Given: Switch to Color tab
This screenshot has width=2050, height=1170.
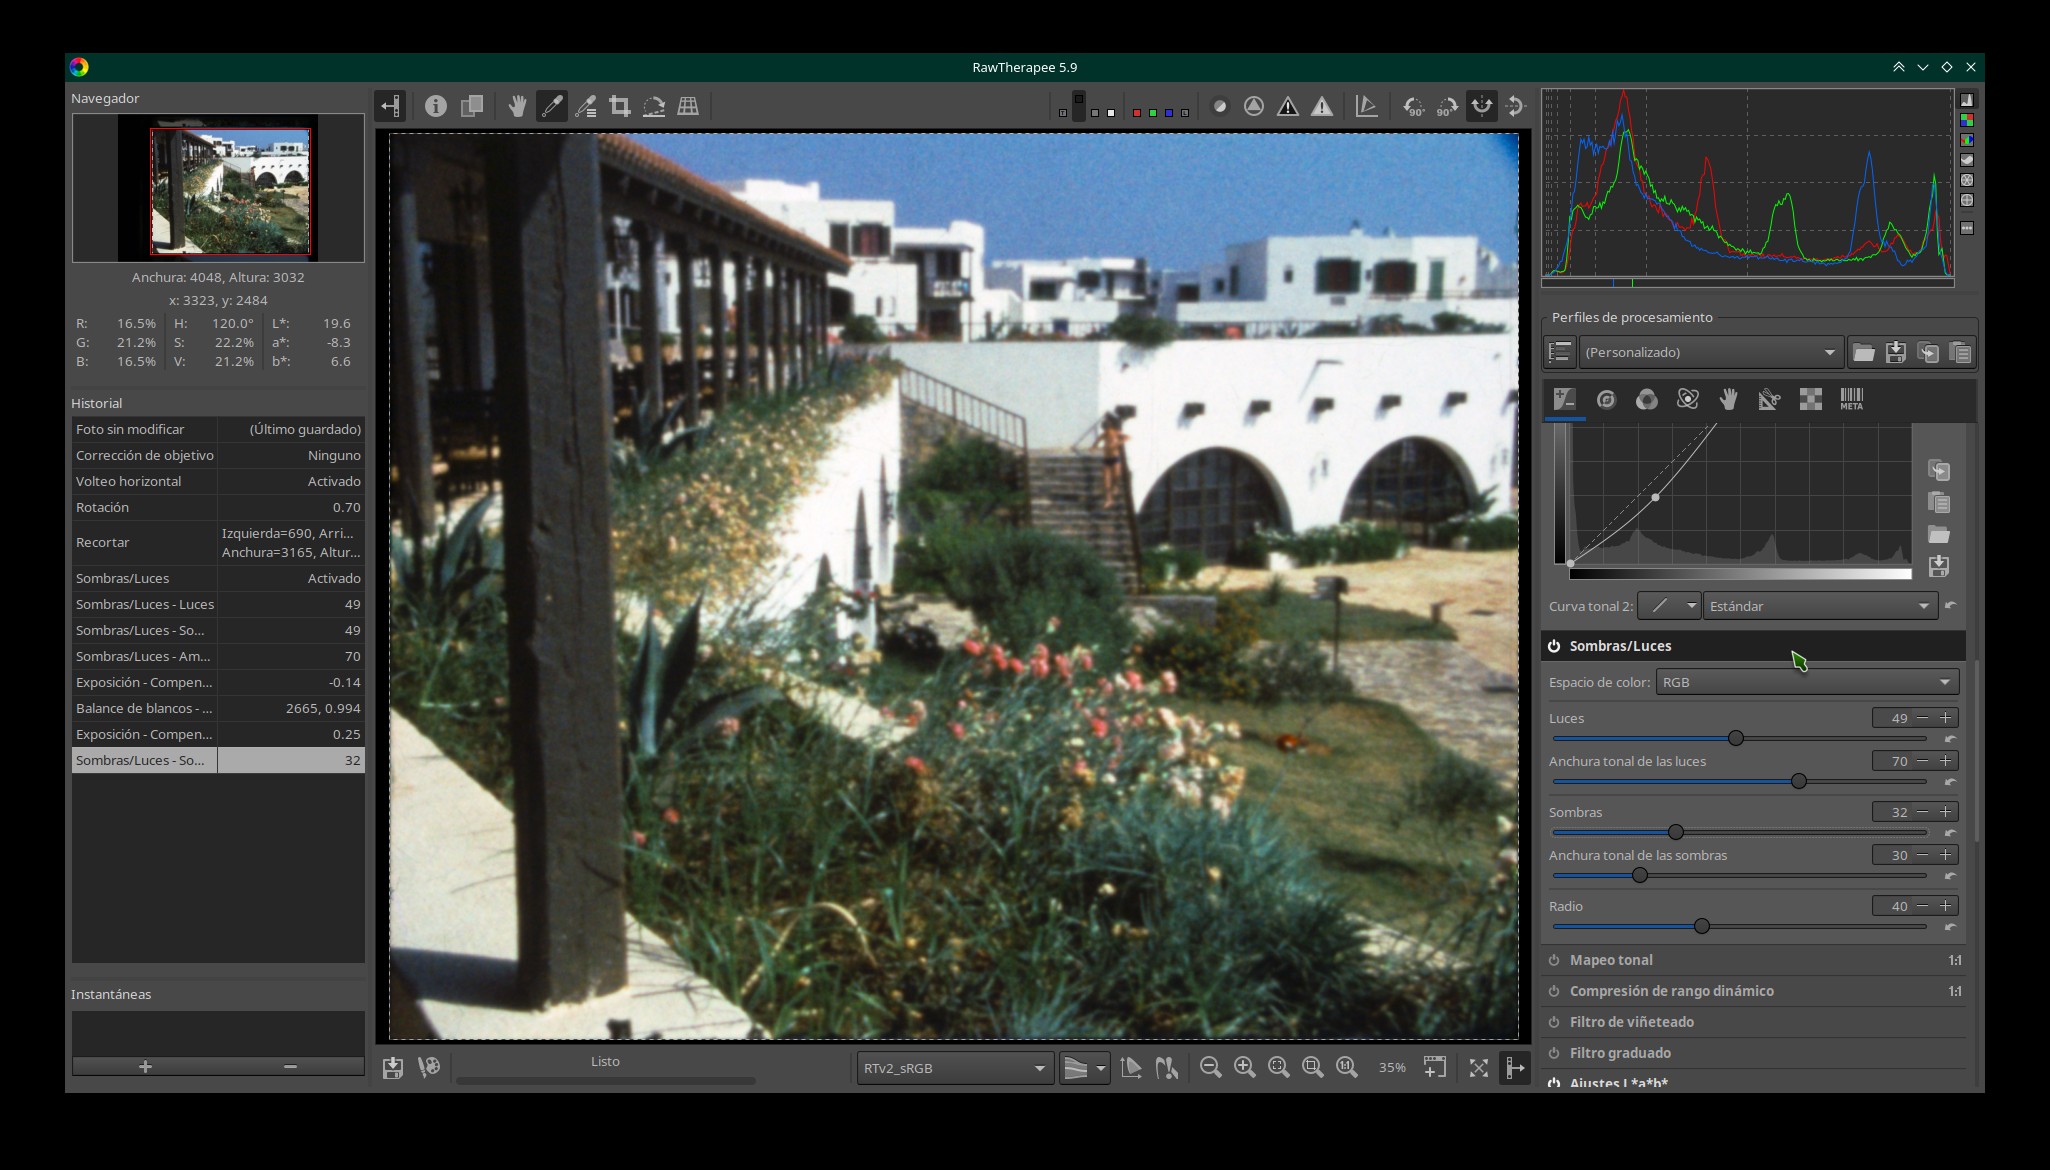Looking at the screenshot, I should click(1646, 399).
